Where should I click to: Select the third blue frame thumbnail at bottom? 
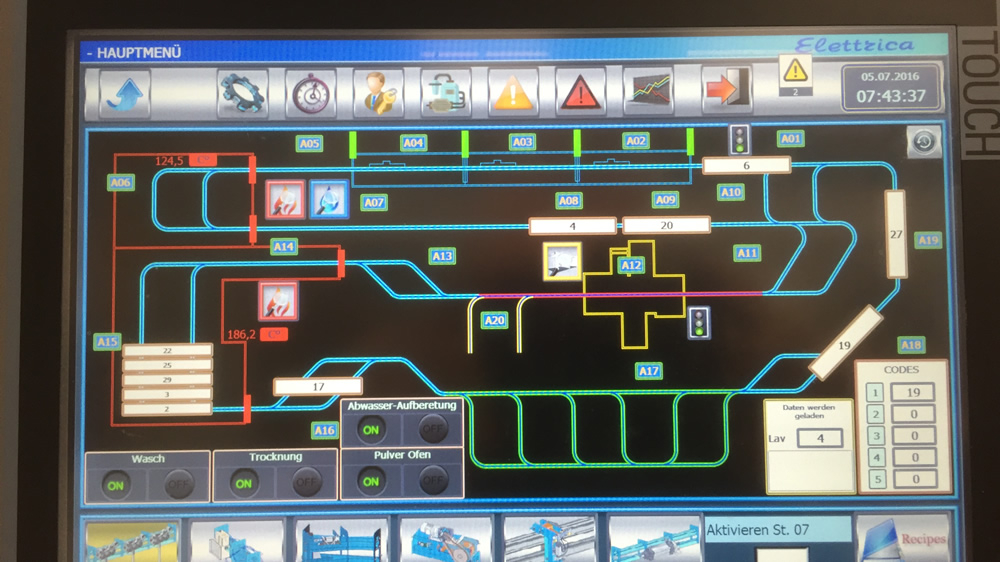(342, 541)
